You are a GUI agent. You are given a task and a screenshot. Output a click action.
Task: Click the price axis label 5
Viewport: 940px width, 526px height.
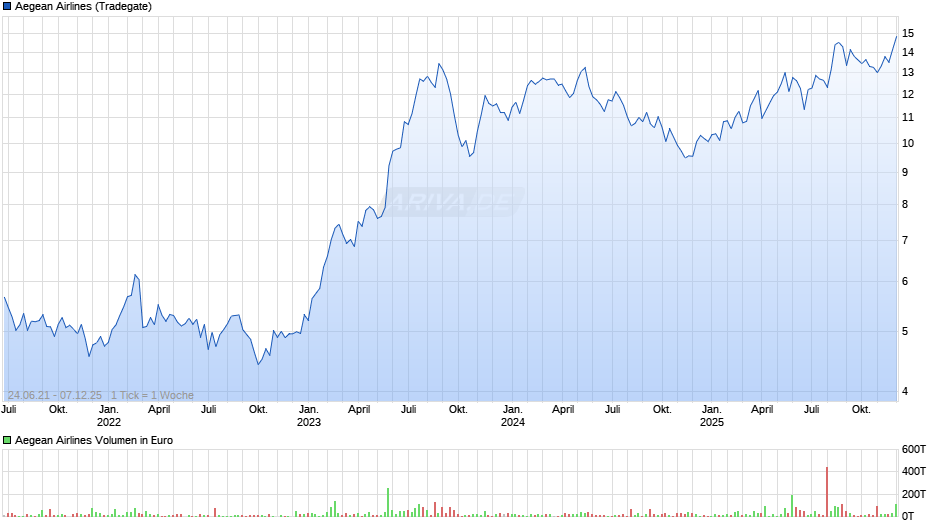click(905, 332)
